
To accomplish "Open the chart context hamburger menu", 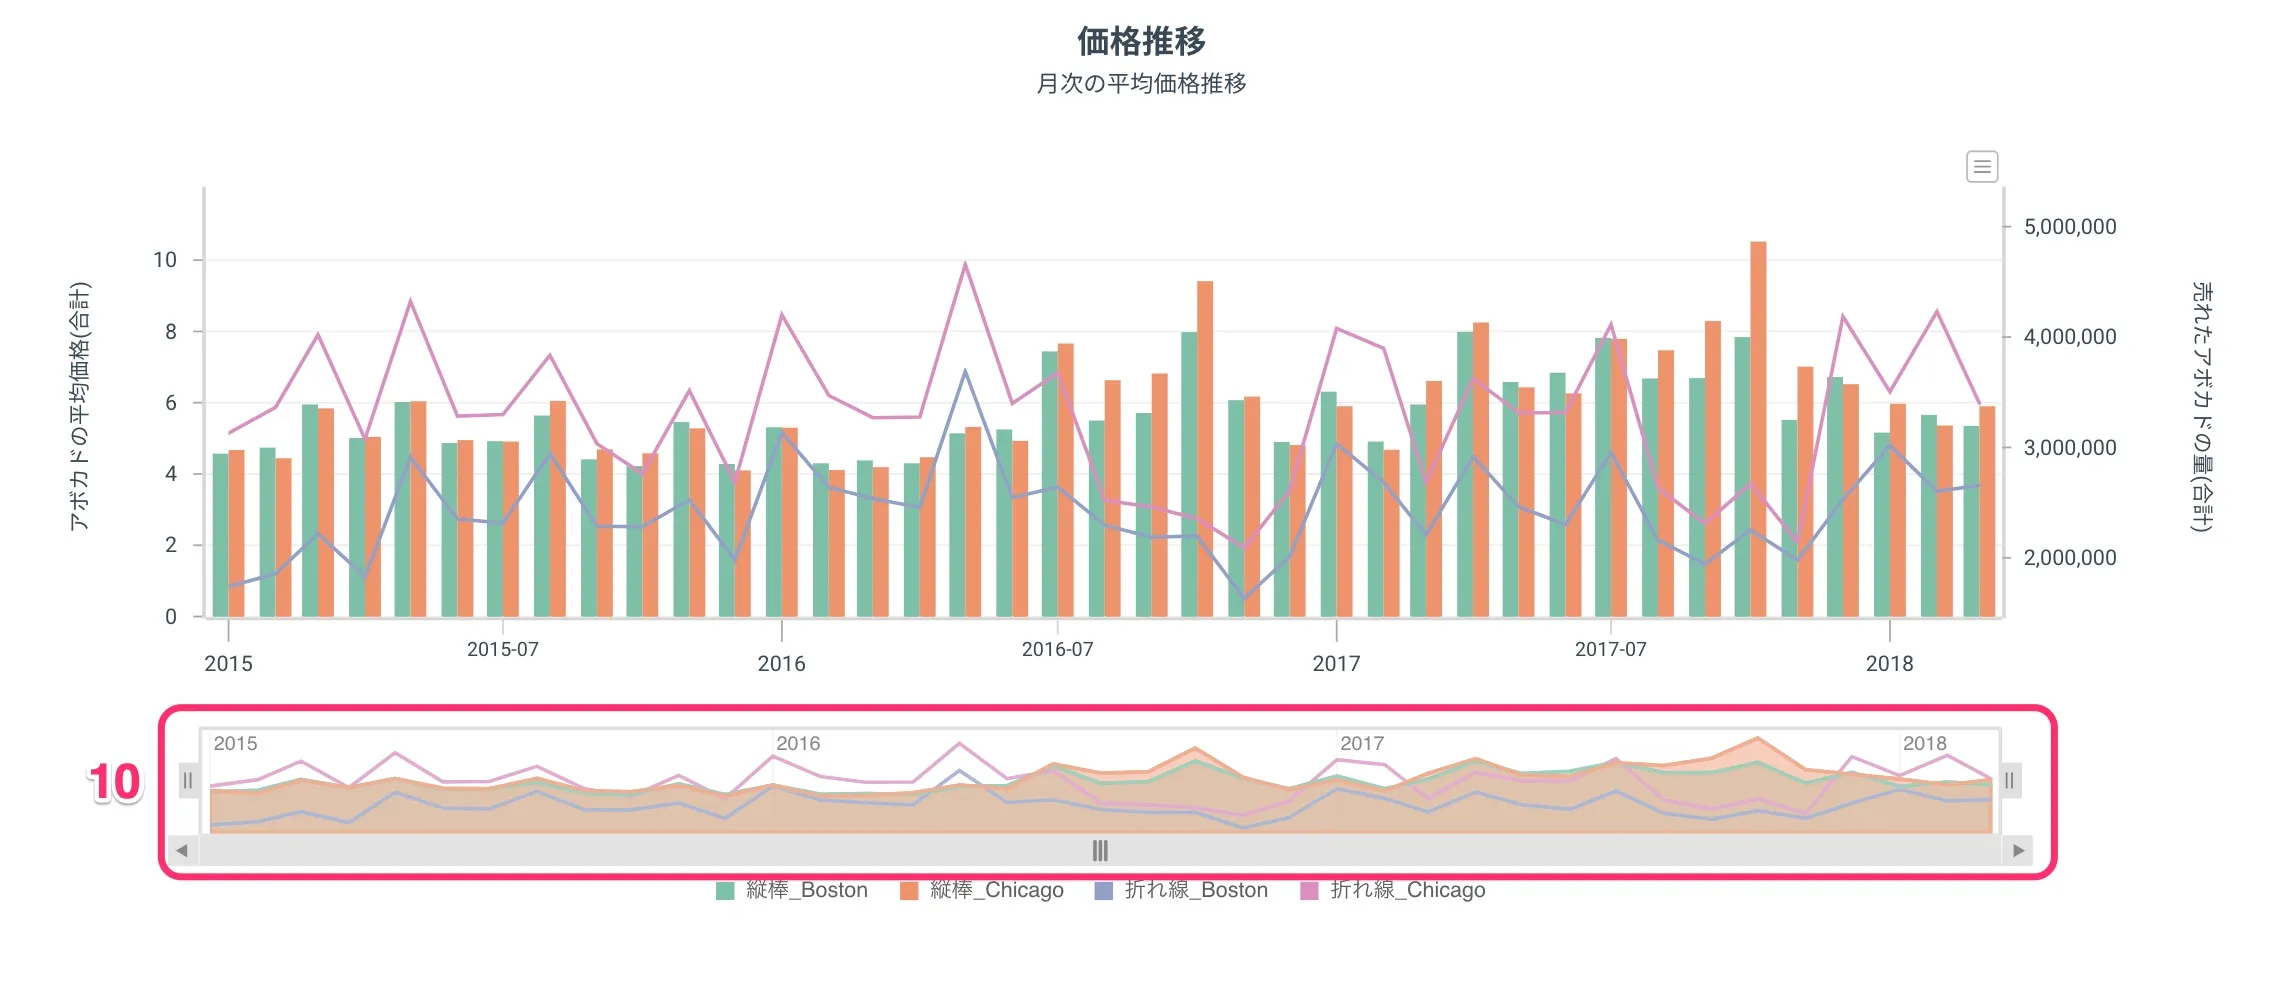I will [1981, 166].
